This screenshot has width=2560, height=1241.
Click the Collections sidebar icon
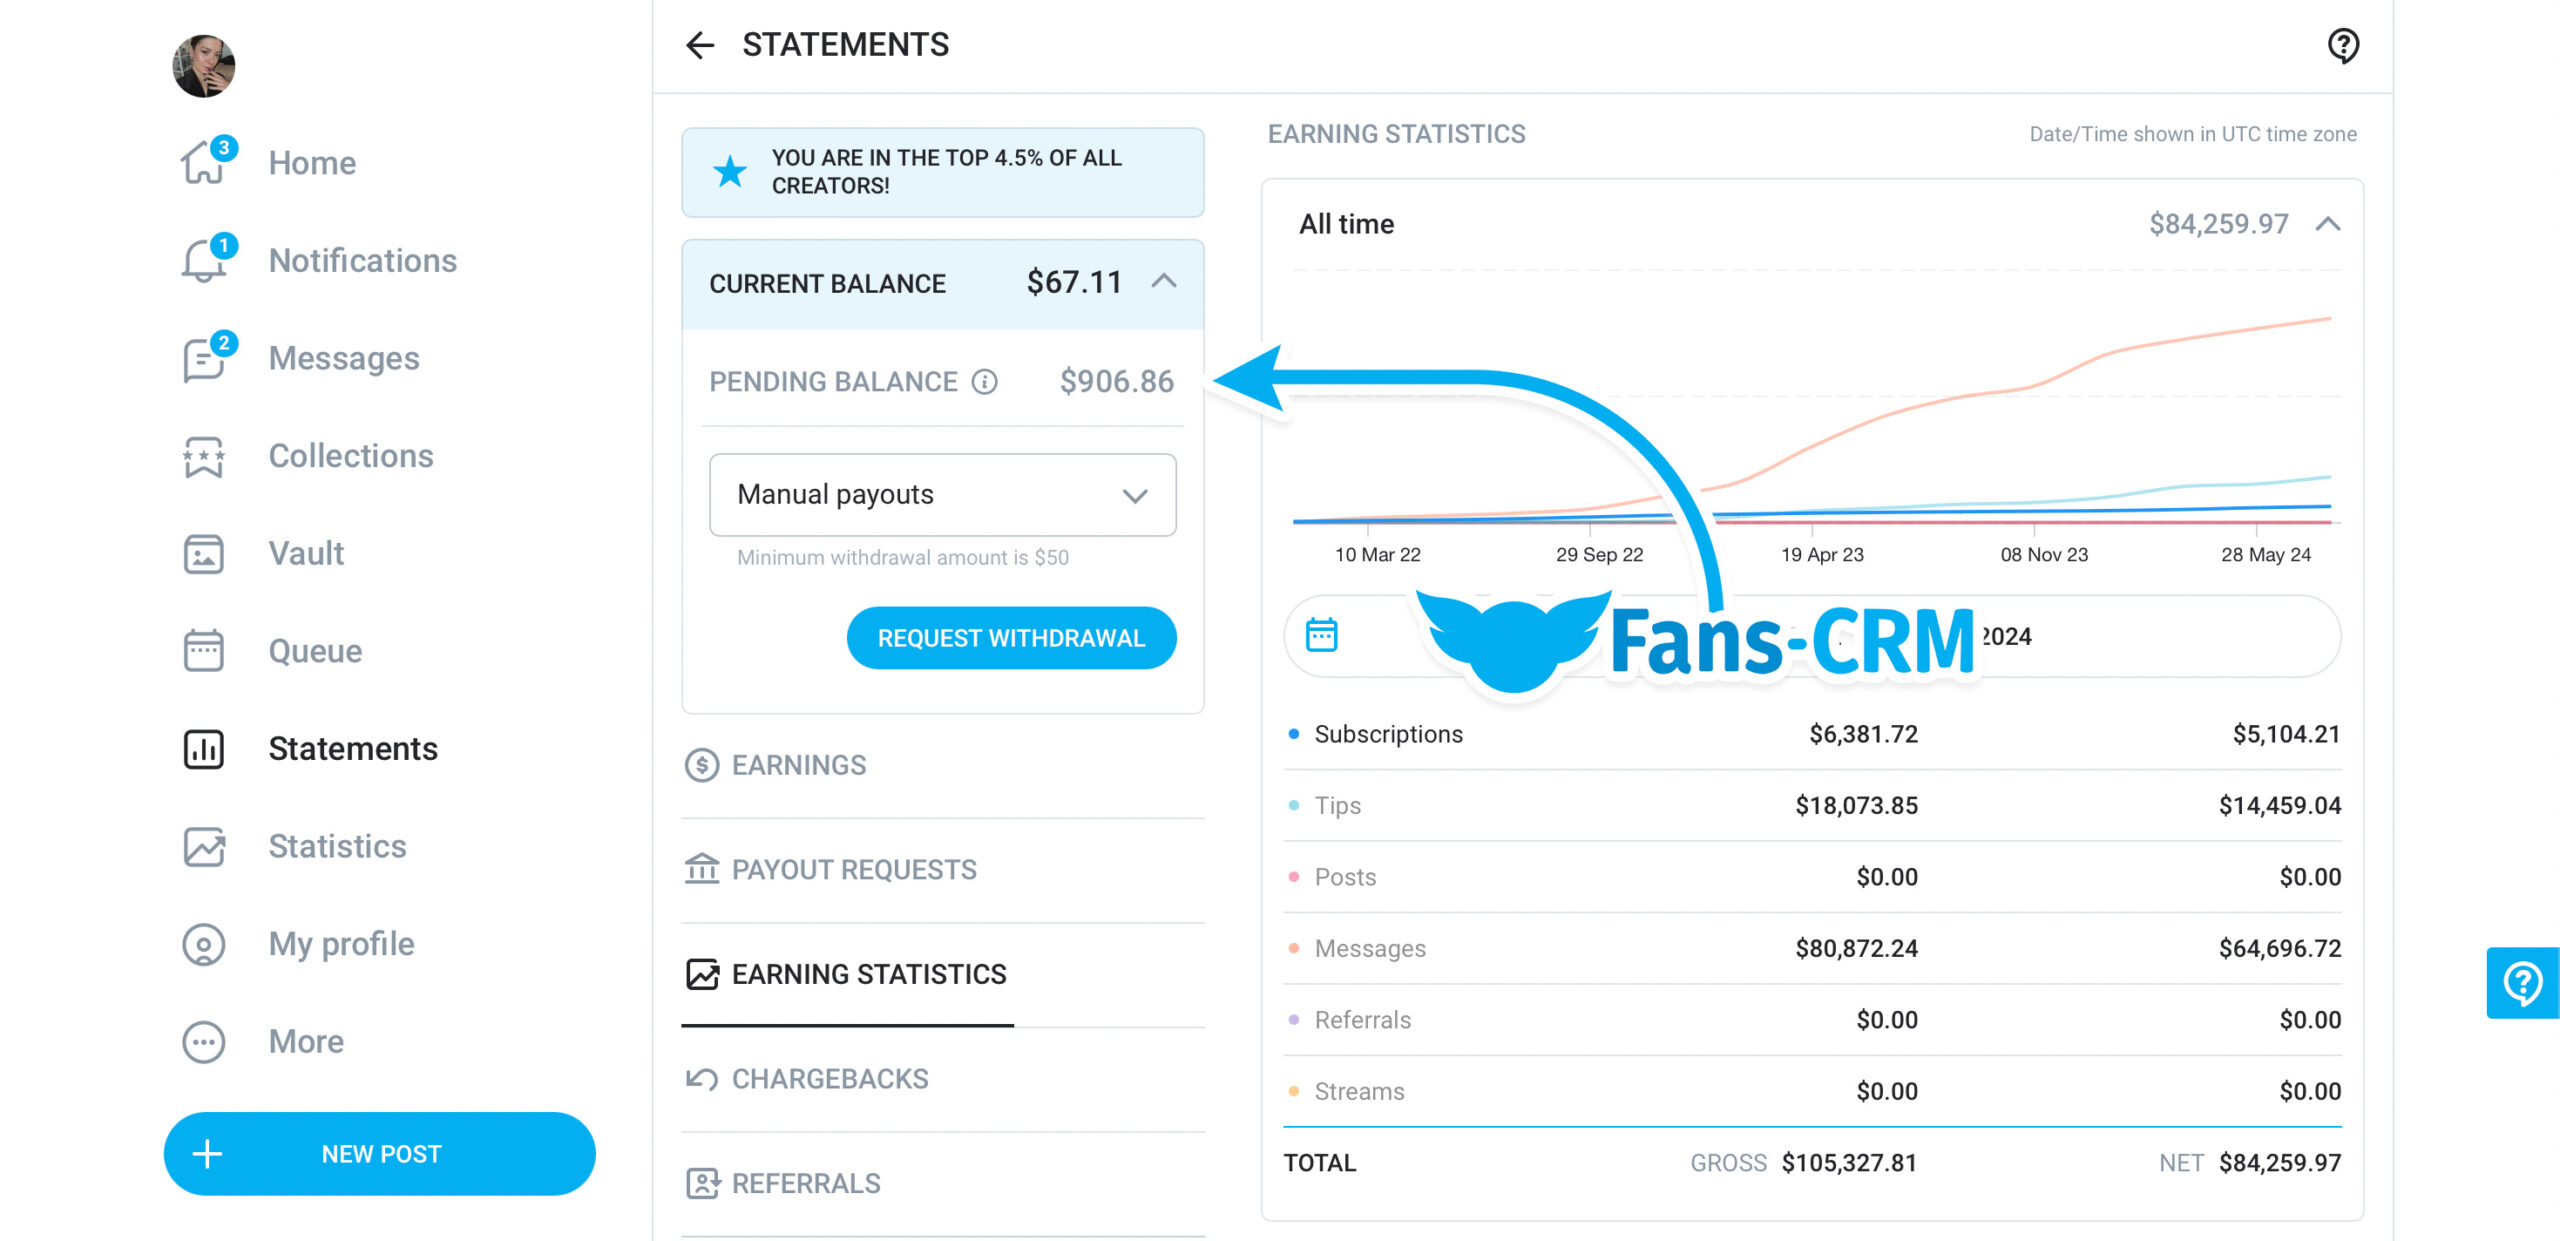click(x=201, y=456)
